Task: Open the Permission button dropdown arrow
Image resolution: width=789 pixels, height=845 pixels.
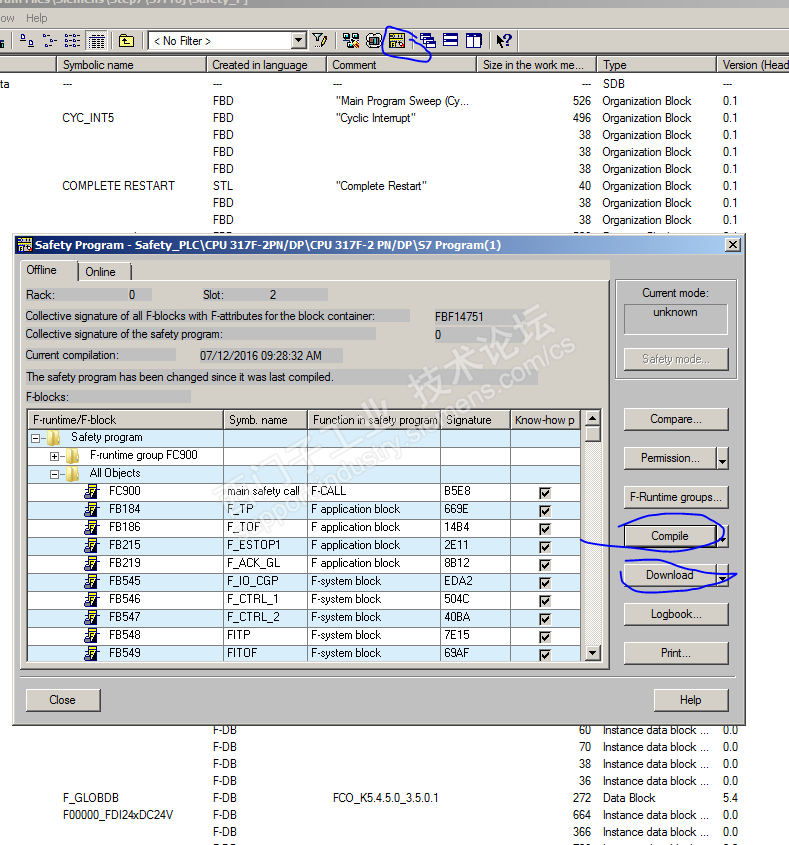Action: 723,458
